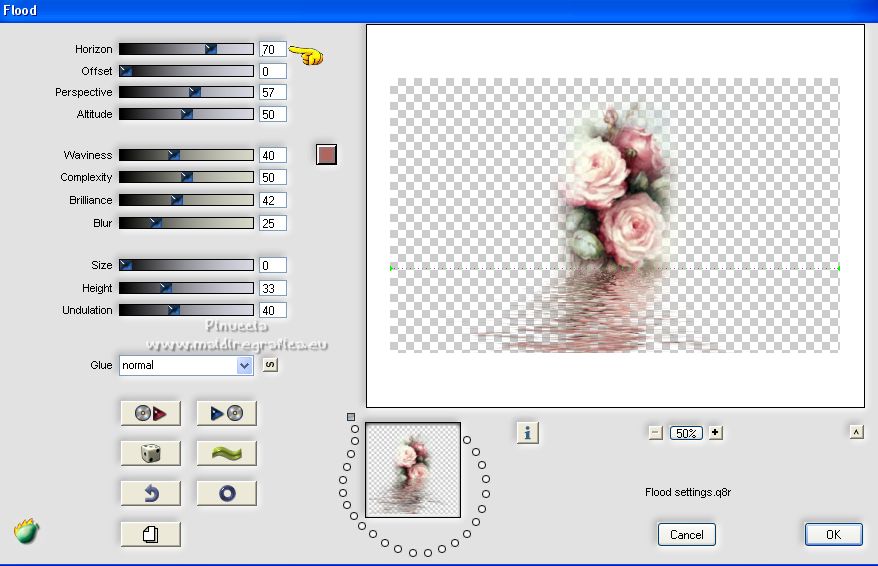The image size is (878, 566).
Task: Click the dice randomize button
Action: click(151, 453)
